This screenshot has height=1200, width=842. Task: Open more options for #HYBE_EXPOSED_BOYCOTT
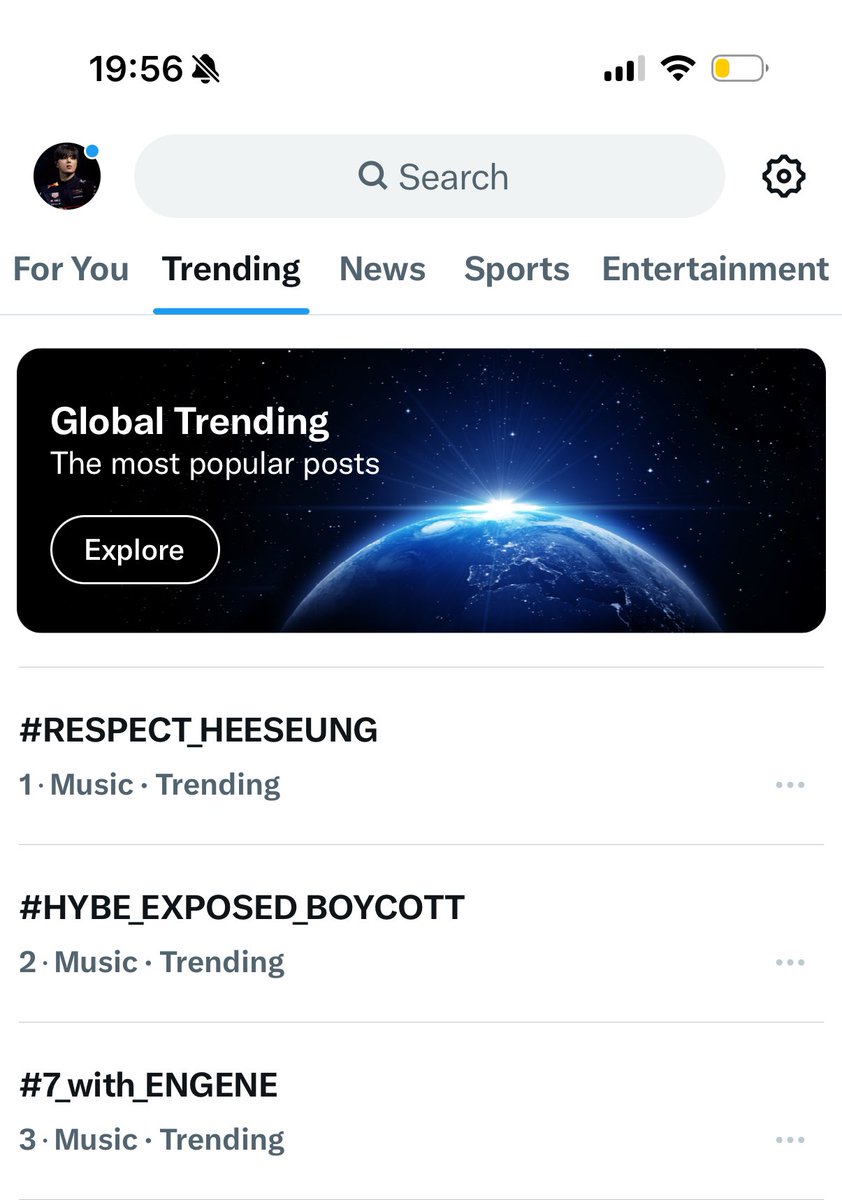(x=790, y=962)
